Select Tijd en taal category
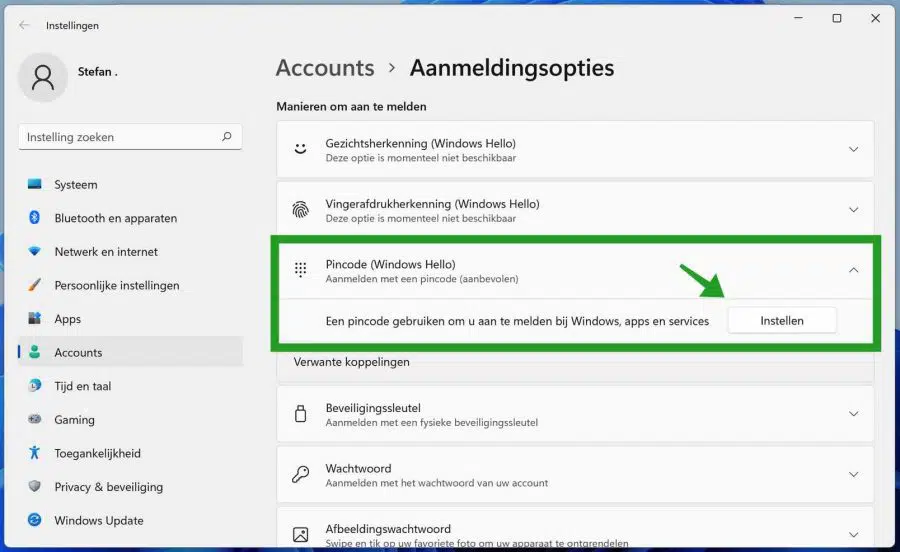The image size is (900, 552). coord(130,386)
